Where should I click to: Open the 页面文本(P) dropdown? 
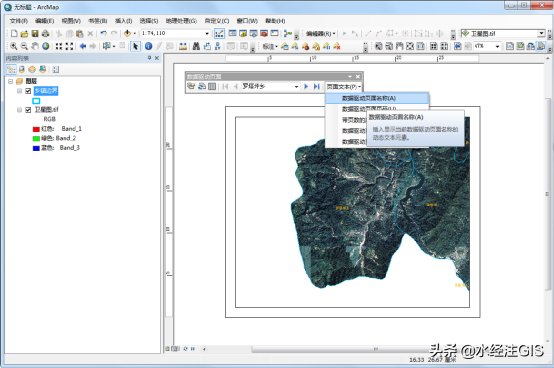[343, 87]
